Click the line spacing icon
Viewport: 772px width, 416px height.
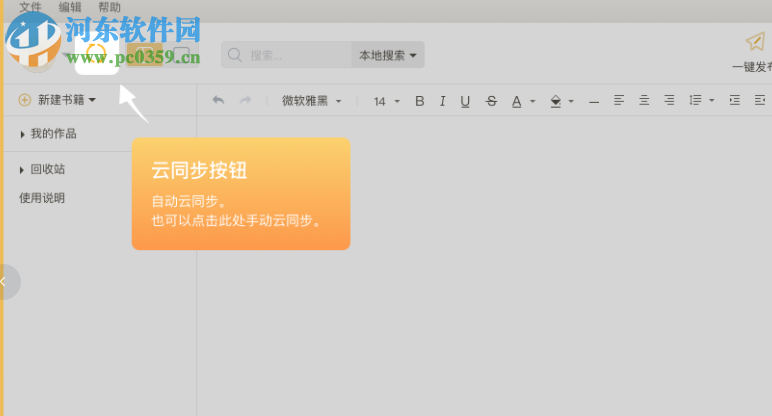[x=695, y=100]
